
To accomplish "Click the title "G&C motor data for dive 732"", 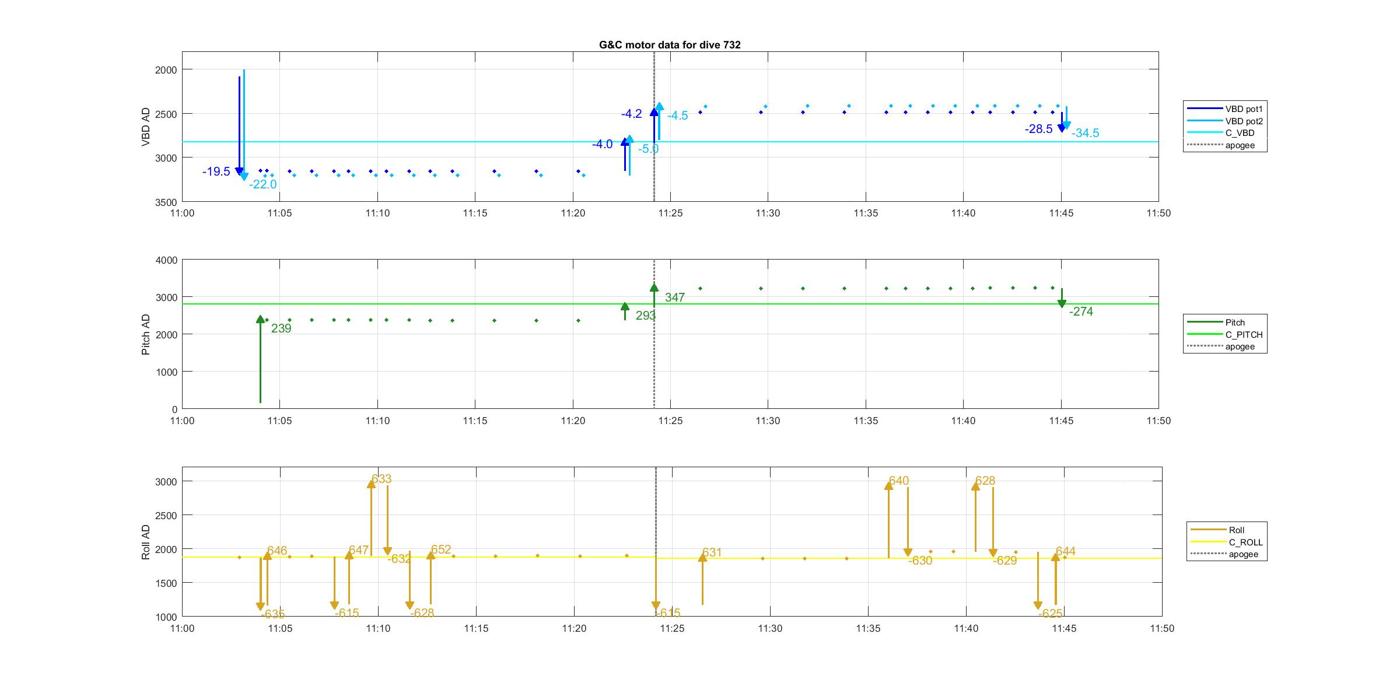I will point(670,45).
